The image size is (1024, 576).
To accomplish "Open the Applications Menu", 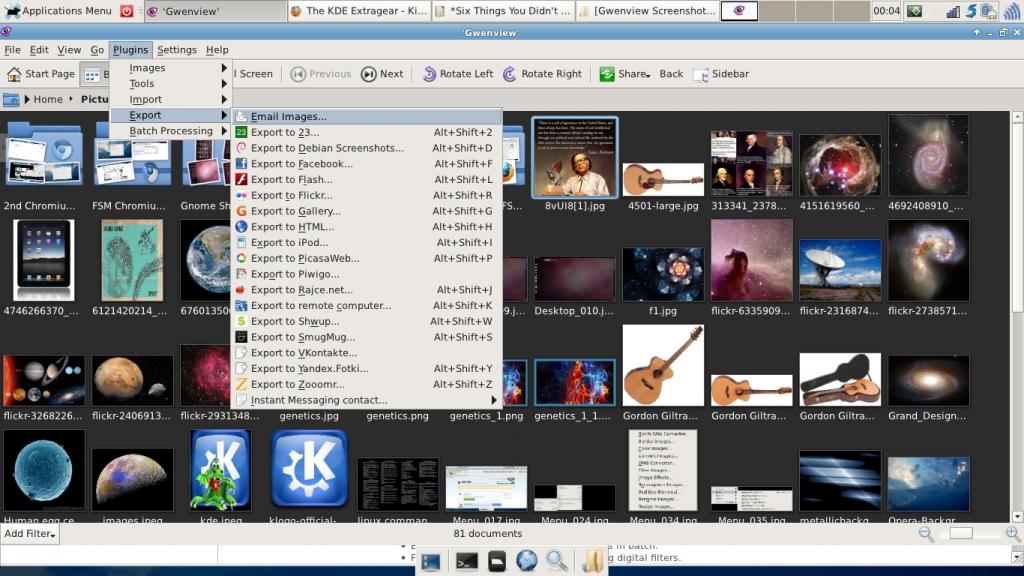I will pos(58,10).
